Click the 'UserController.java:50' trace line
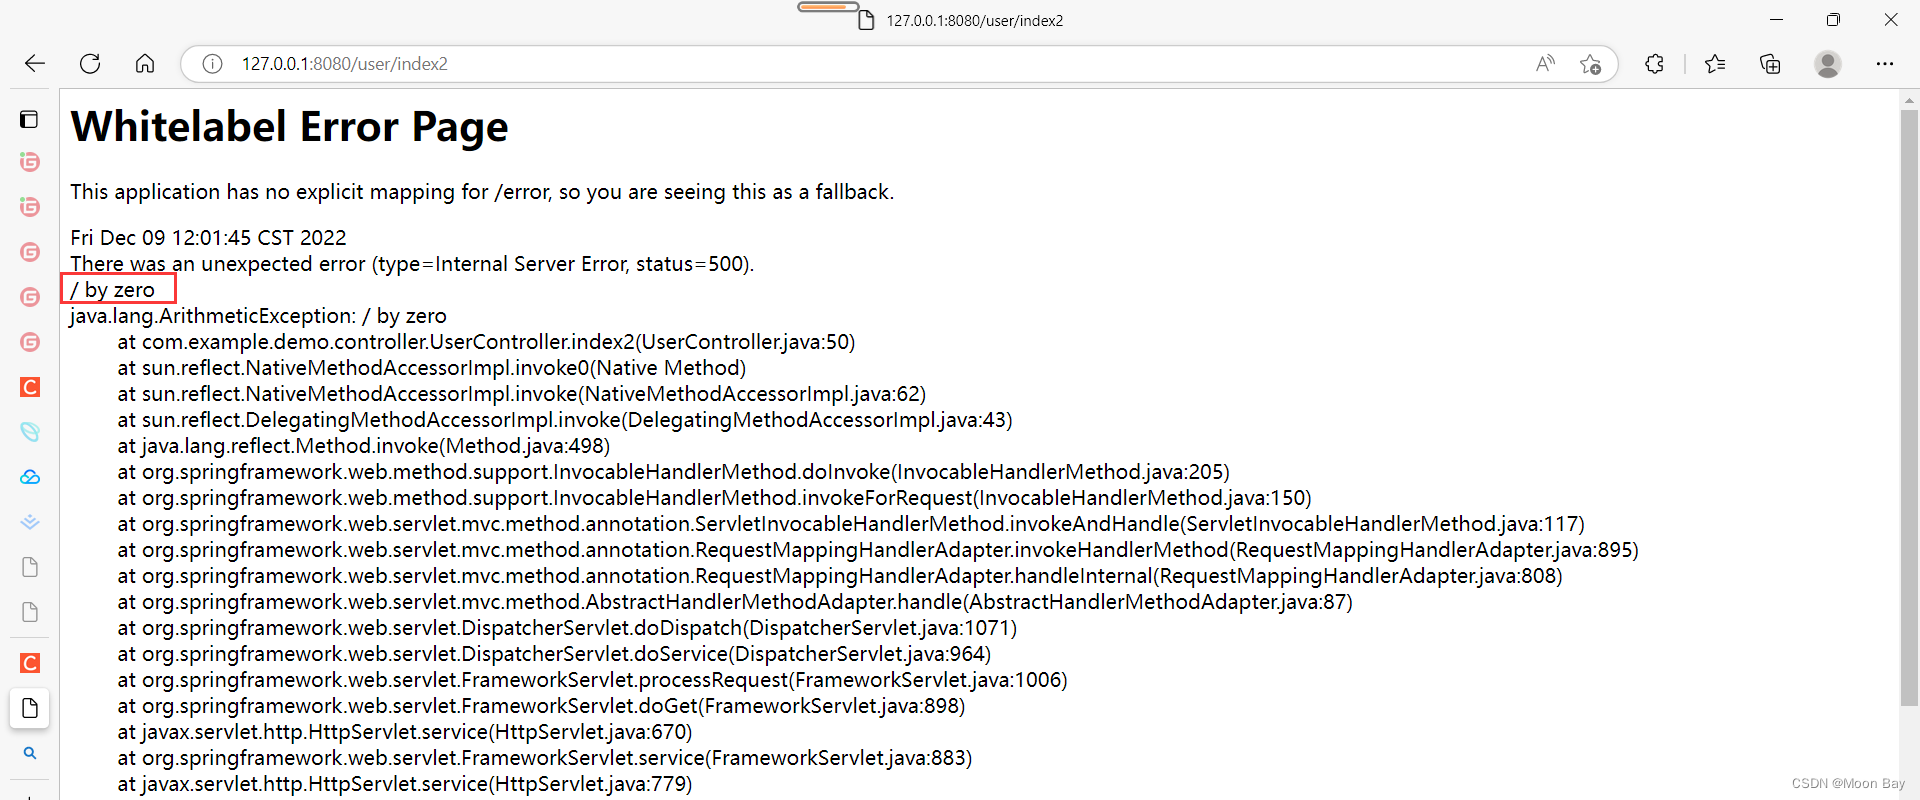The width and height of the screenshot is (1920, 800). click(486, 342)
